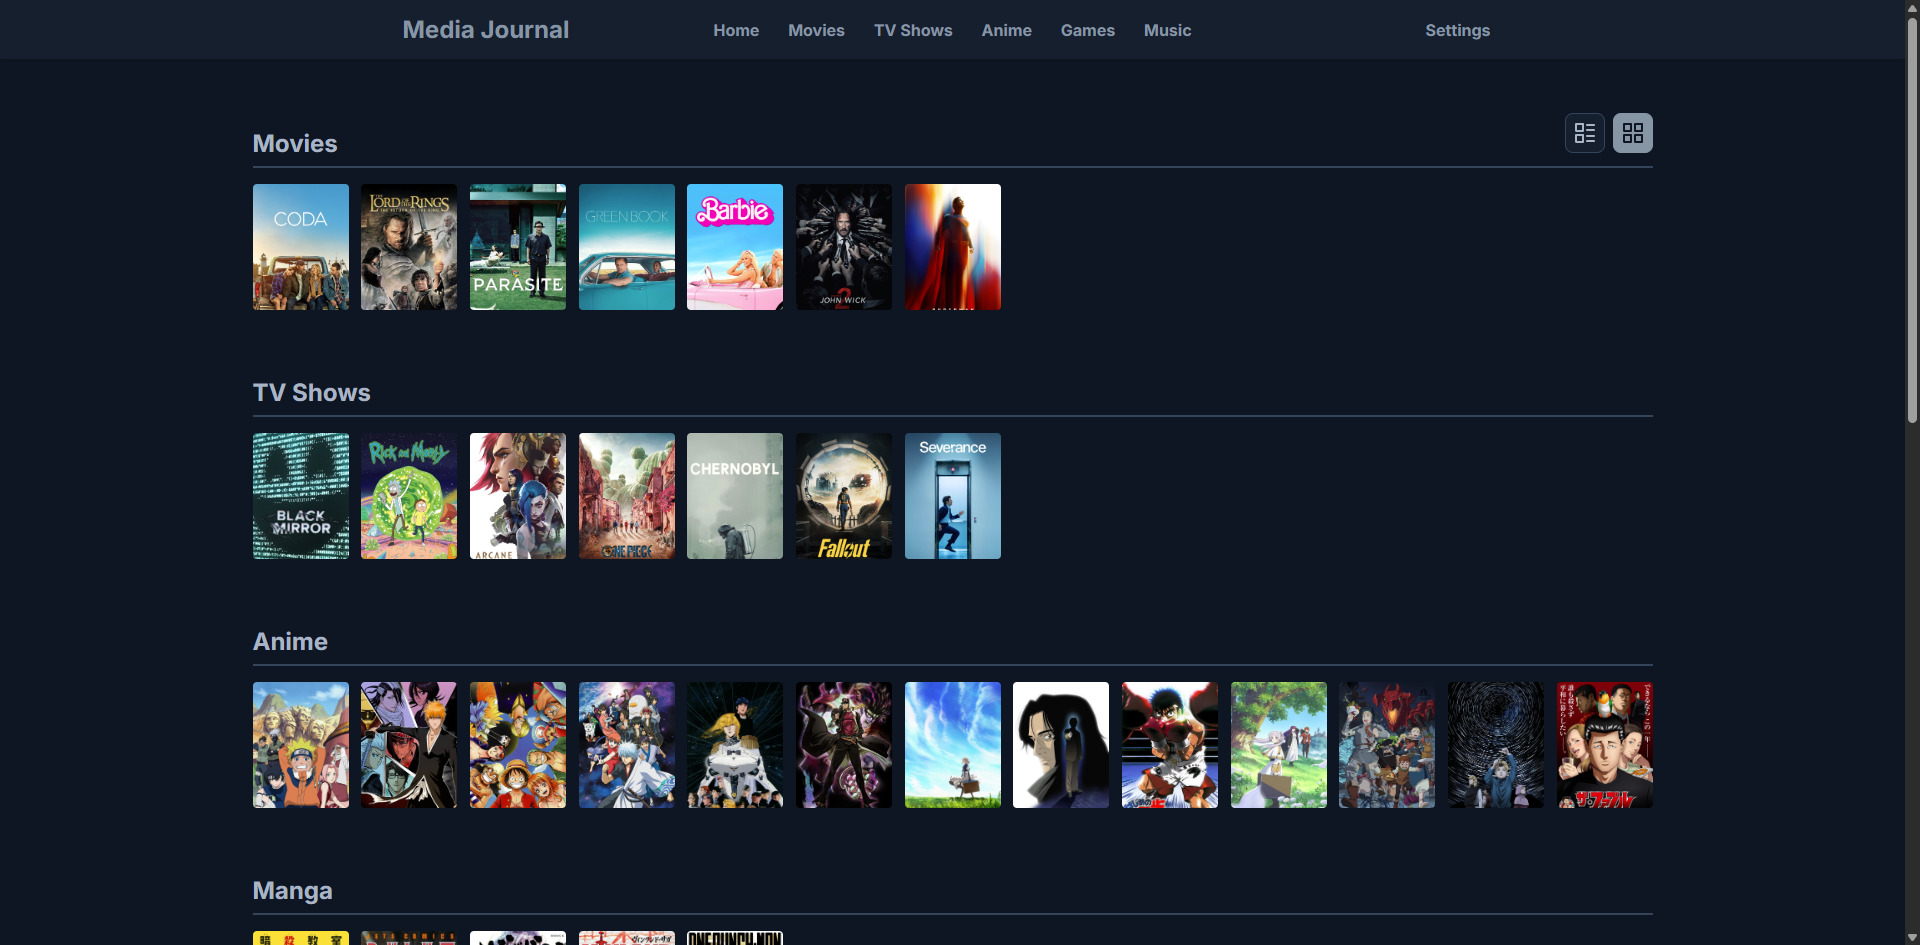Click the scrollbar down arrow
Screen dimensions: 1920x945
point(1912,938)
